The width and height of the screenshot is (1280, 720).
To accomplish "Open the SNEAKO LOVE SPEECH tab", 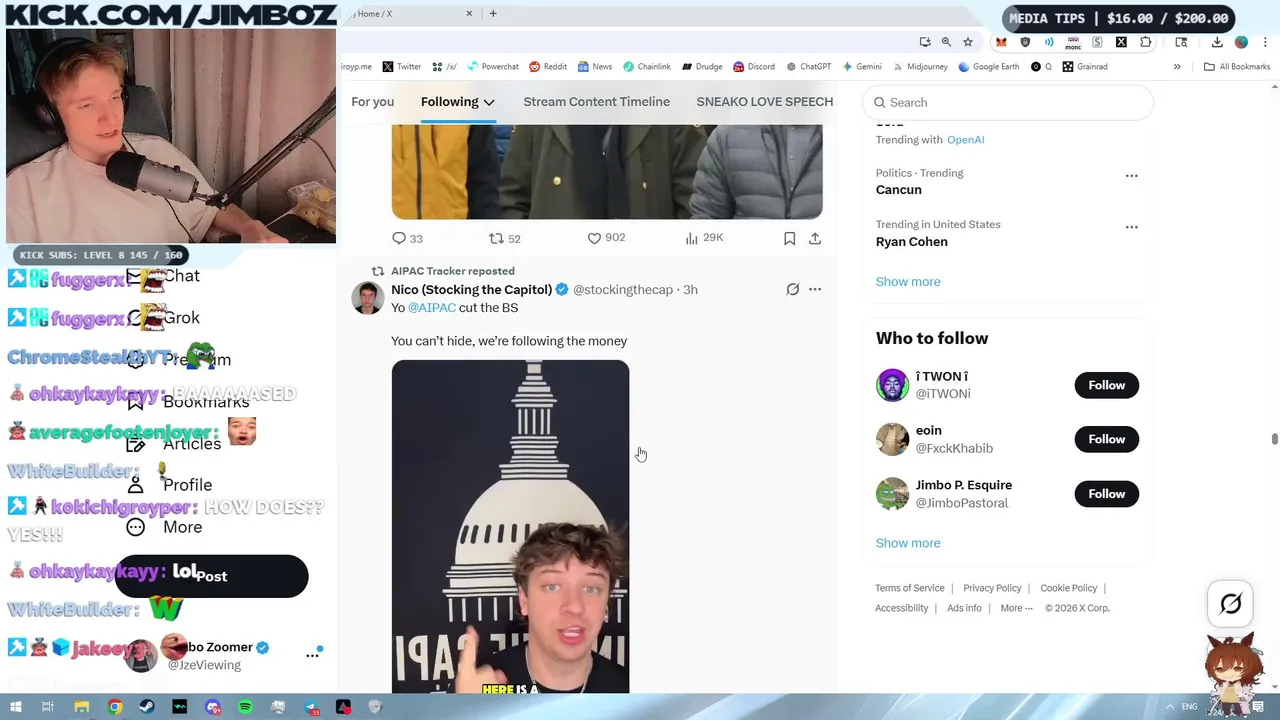I will pos(765,102).
